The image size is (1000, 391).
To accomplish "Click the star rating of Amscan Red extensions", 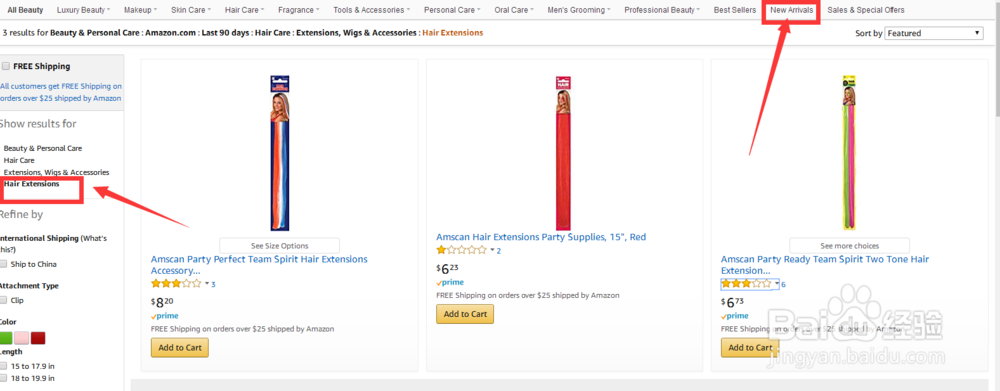I will [x=462, y=251].
